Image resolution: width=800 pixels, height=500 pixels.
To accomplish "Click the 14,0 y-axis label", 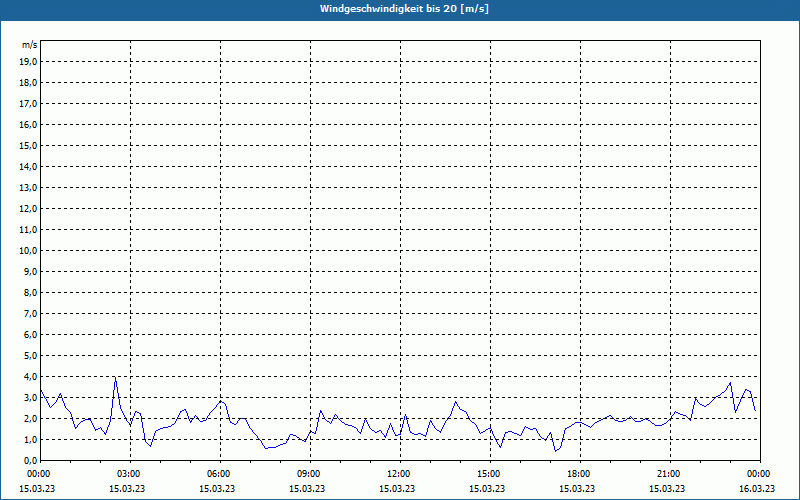I will click(x=28, y=166).
